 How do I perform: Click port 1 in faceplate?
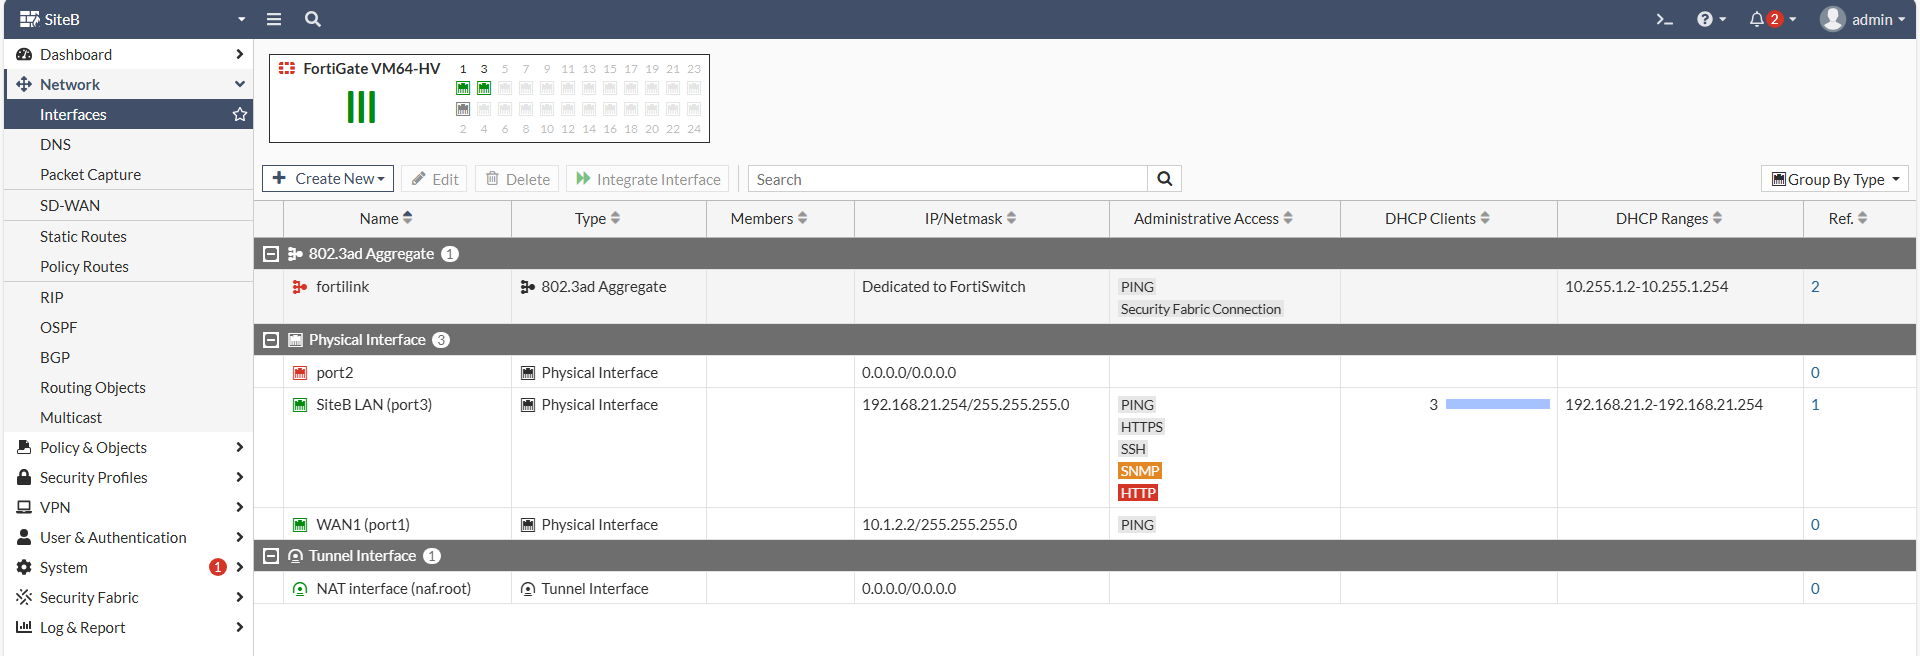463,88
